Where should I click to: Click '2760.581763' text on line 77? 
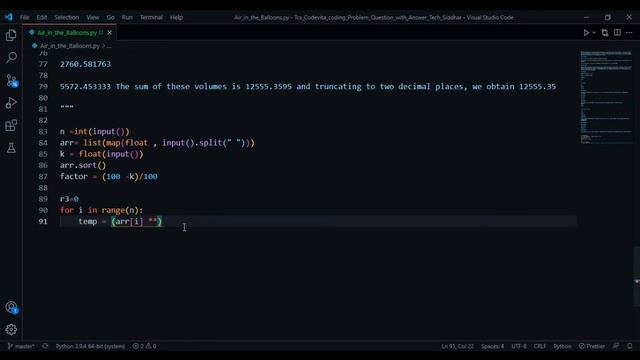coord(85,64)
